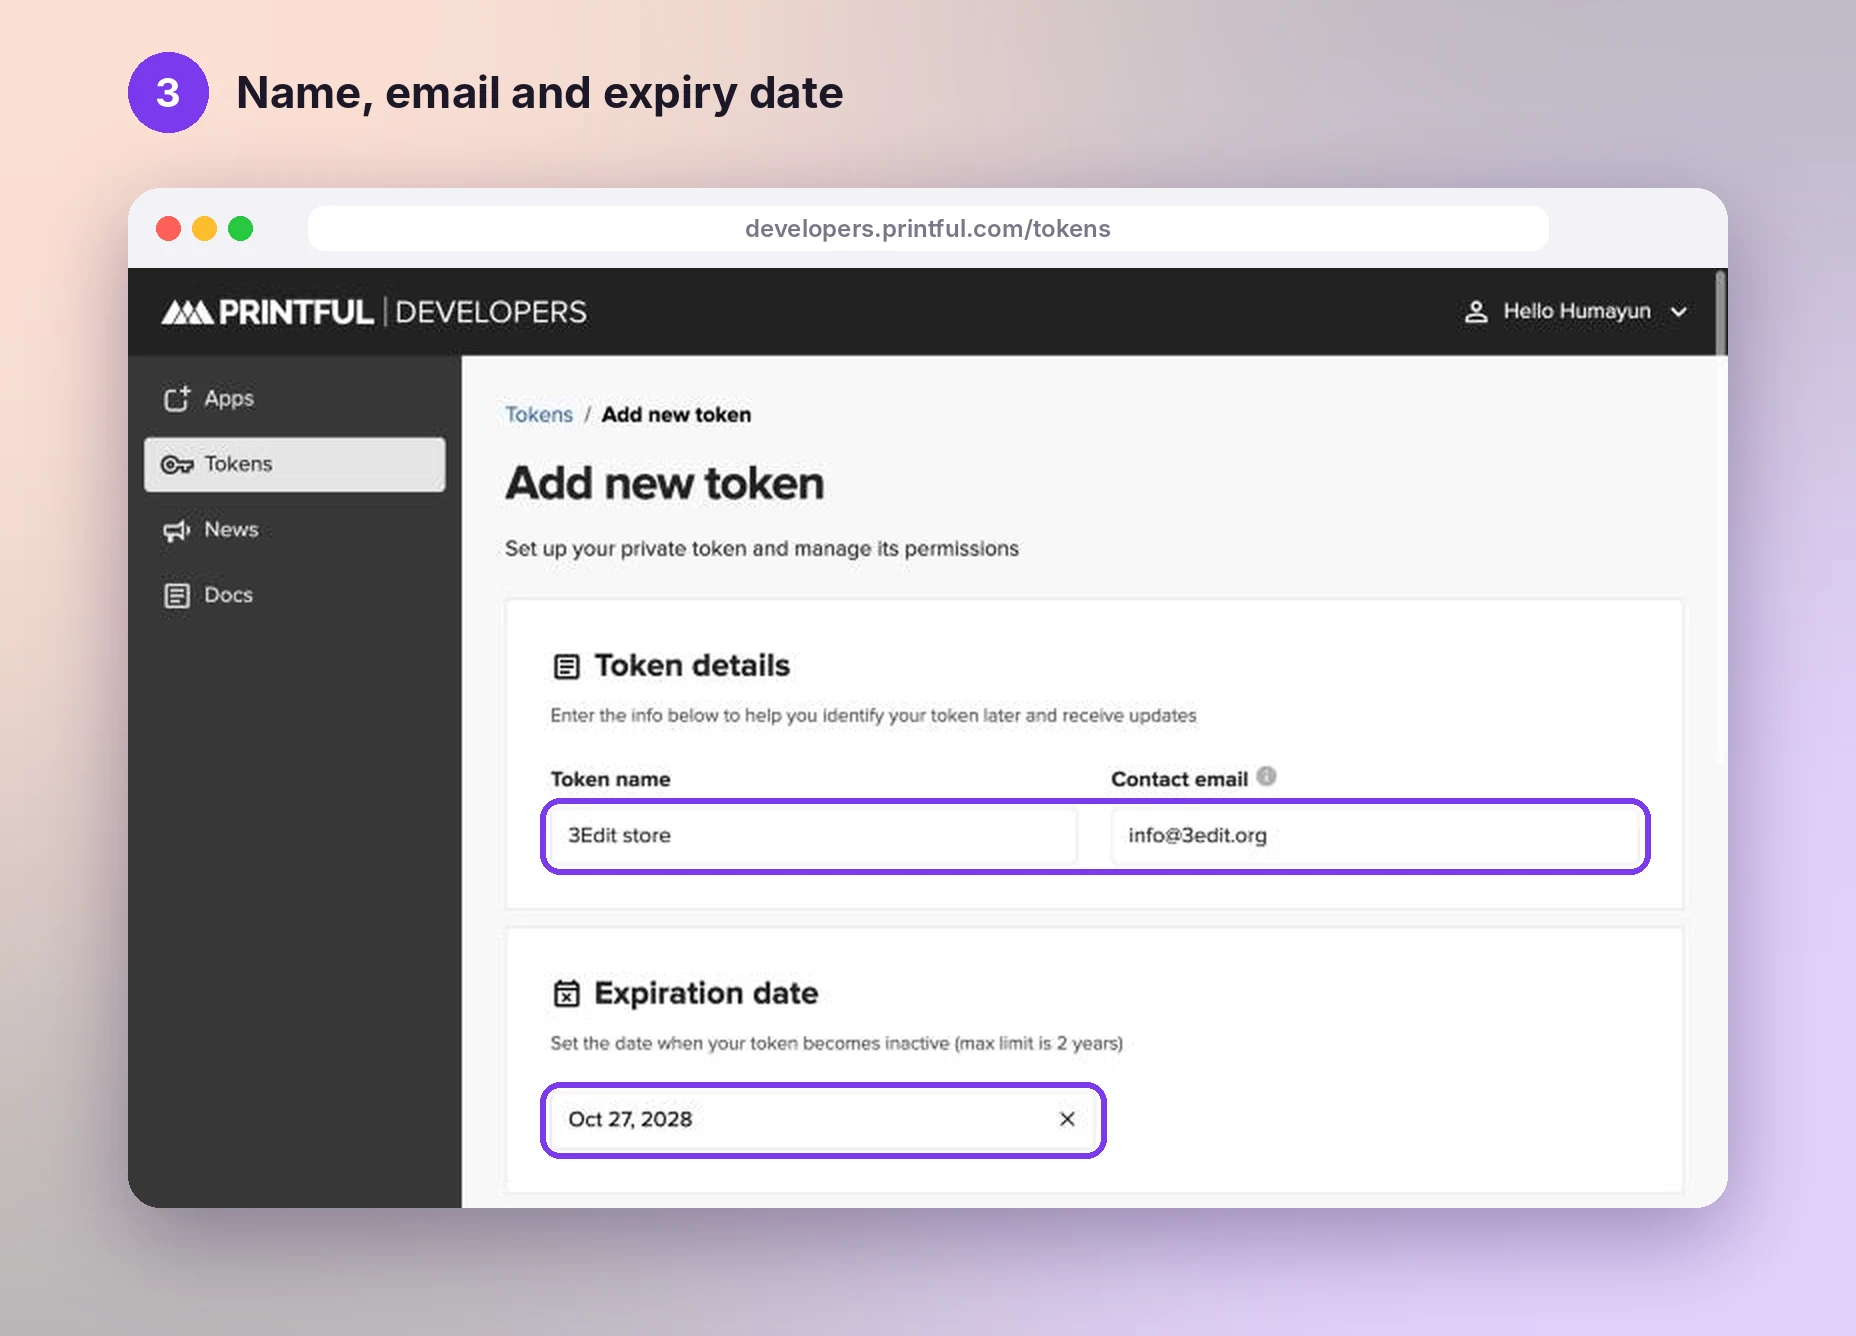Viewport: 1856px width, 1336px height.
Task: Click the 'Set up your private token' subtitle
Action: pos(762,549)
